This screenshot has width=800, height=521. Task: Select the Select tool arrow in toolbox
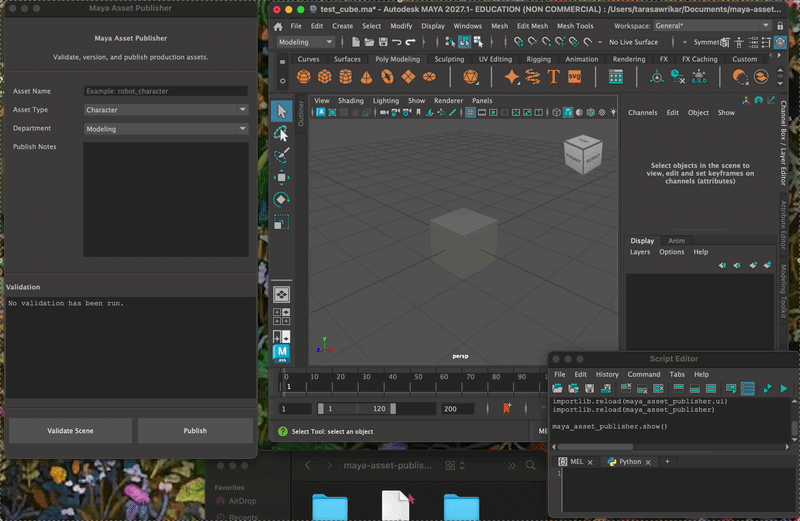point(282,111)
